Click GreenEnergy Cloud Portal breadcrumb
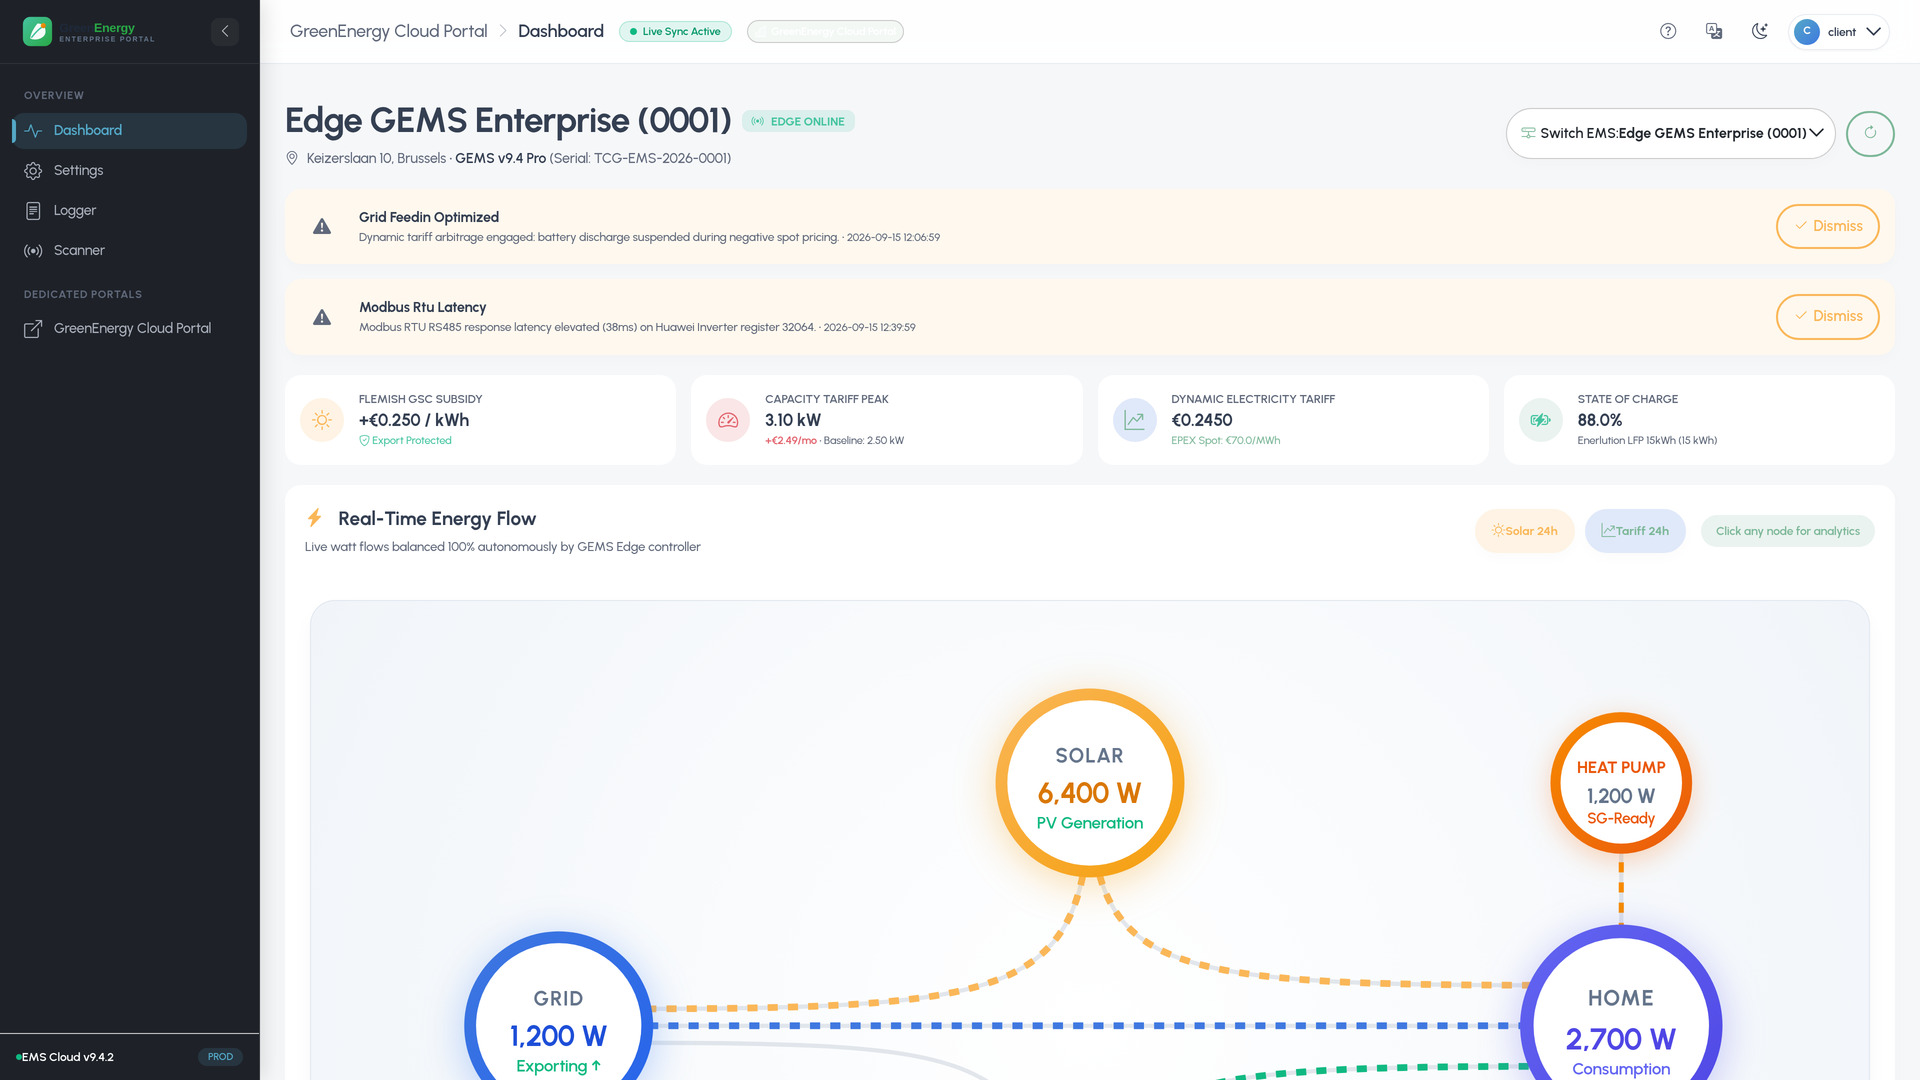 tap(388, 31)
